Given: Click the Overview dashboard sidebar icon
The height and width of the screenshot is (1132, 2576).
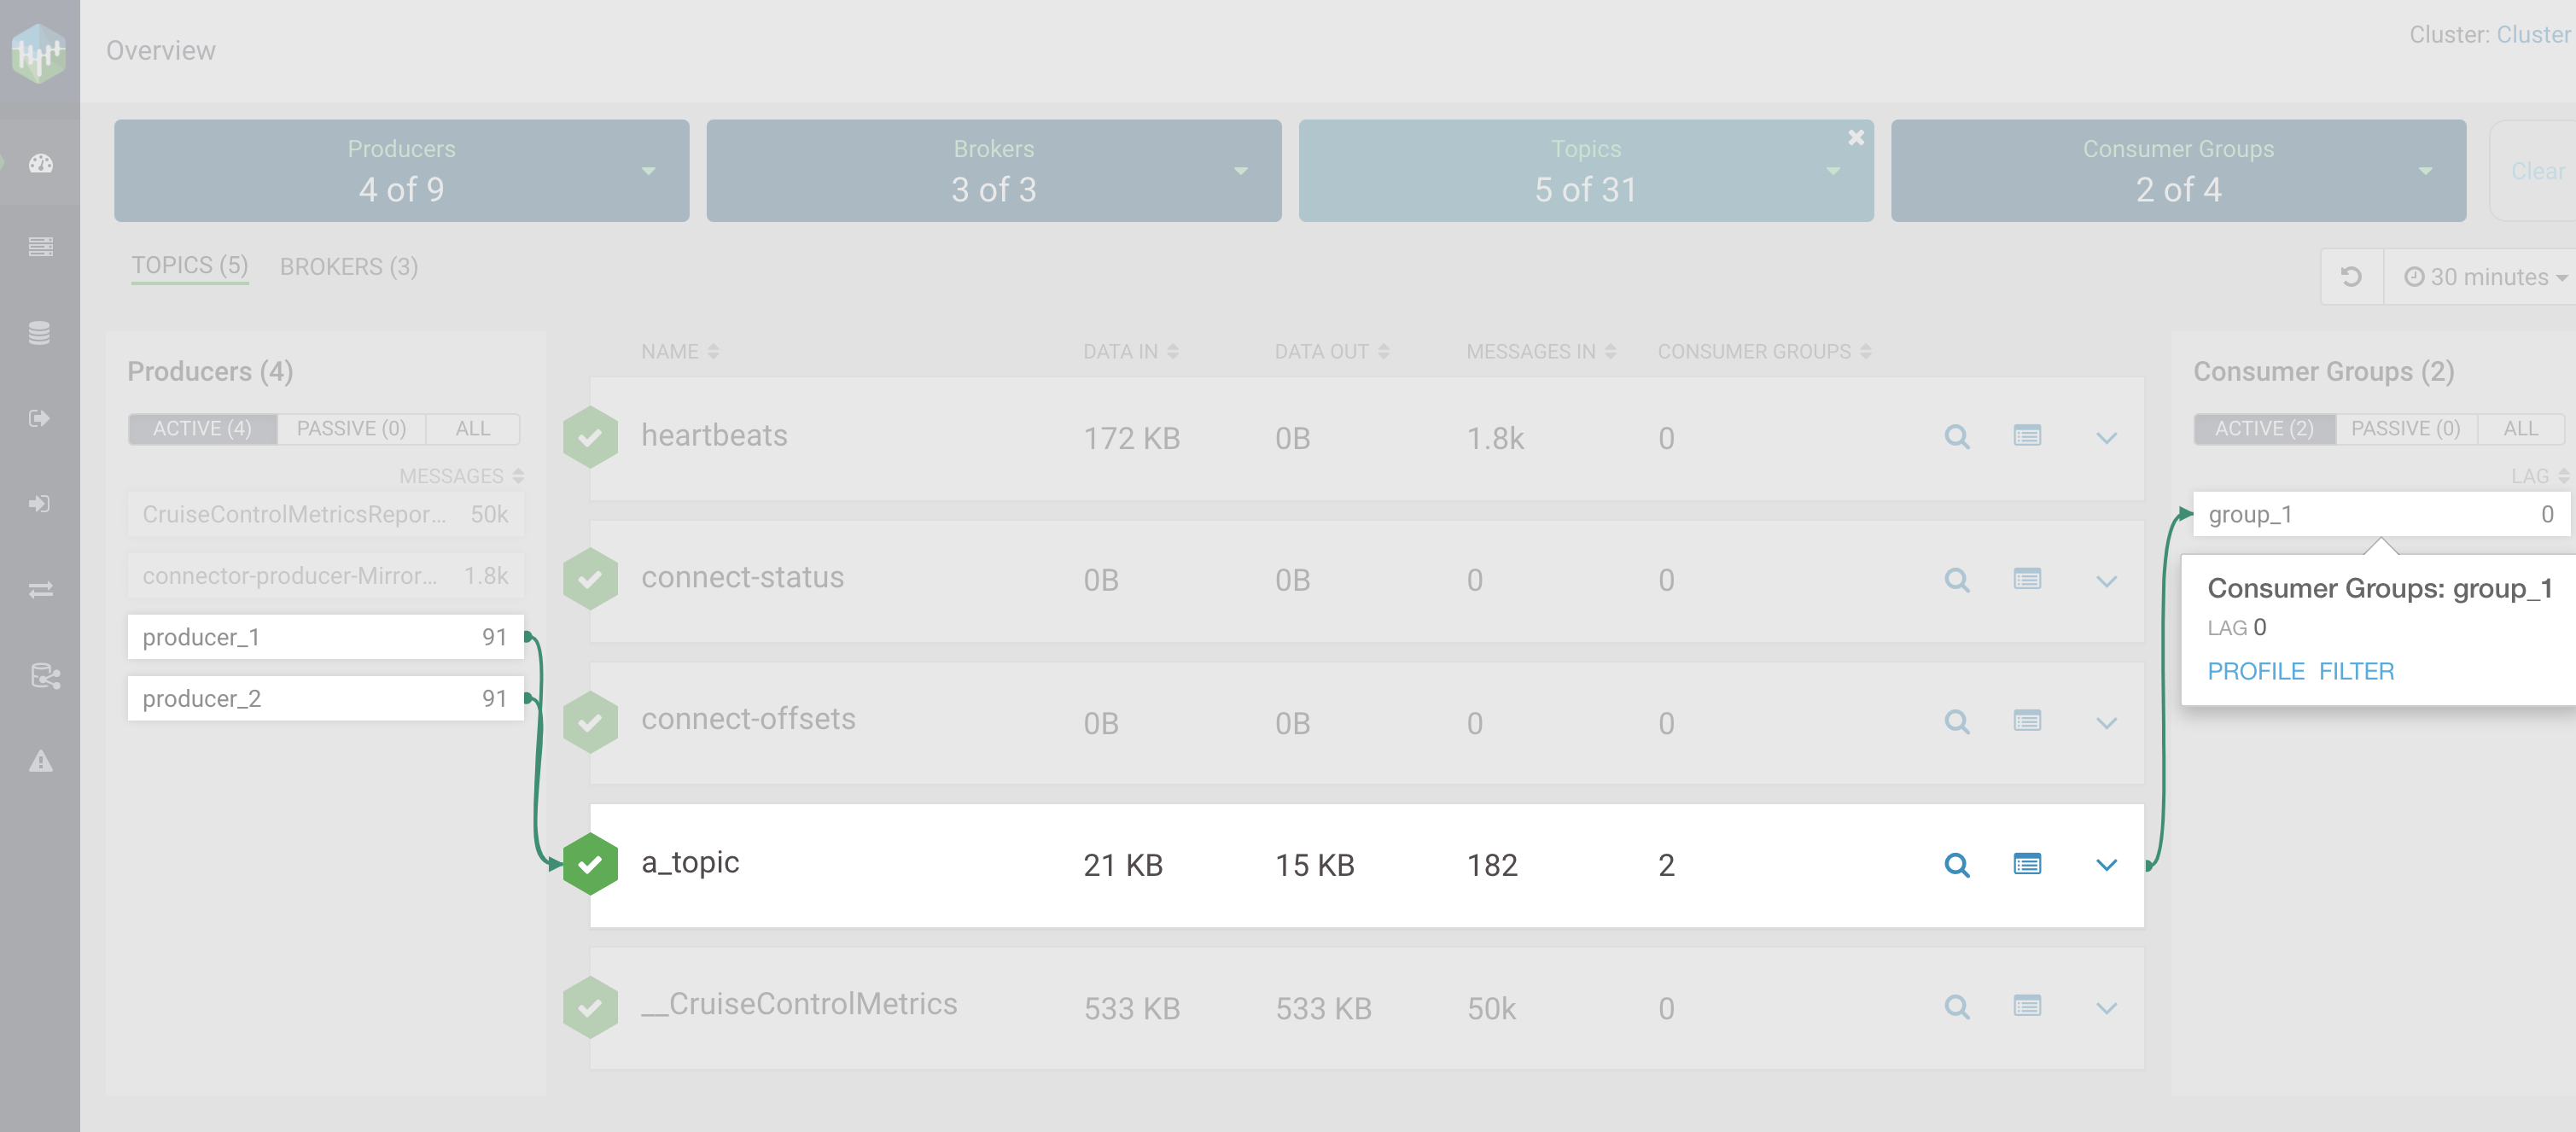Looking at the screenshot, I should point(40,163).
